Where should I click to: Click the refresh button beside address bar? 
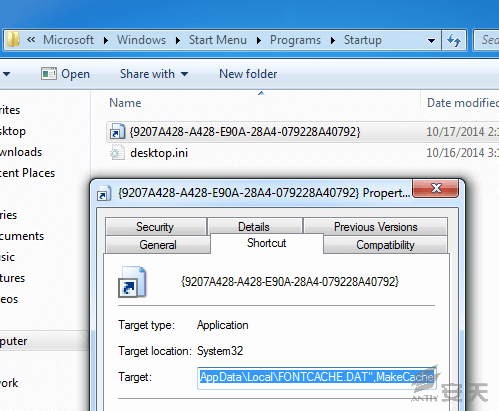tap(454, 40)
